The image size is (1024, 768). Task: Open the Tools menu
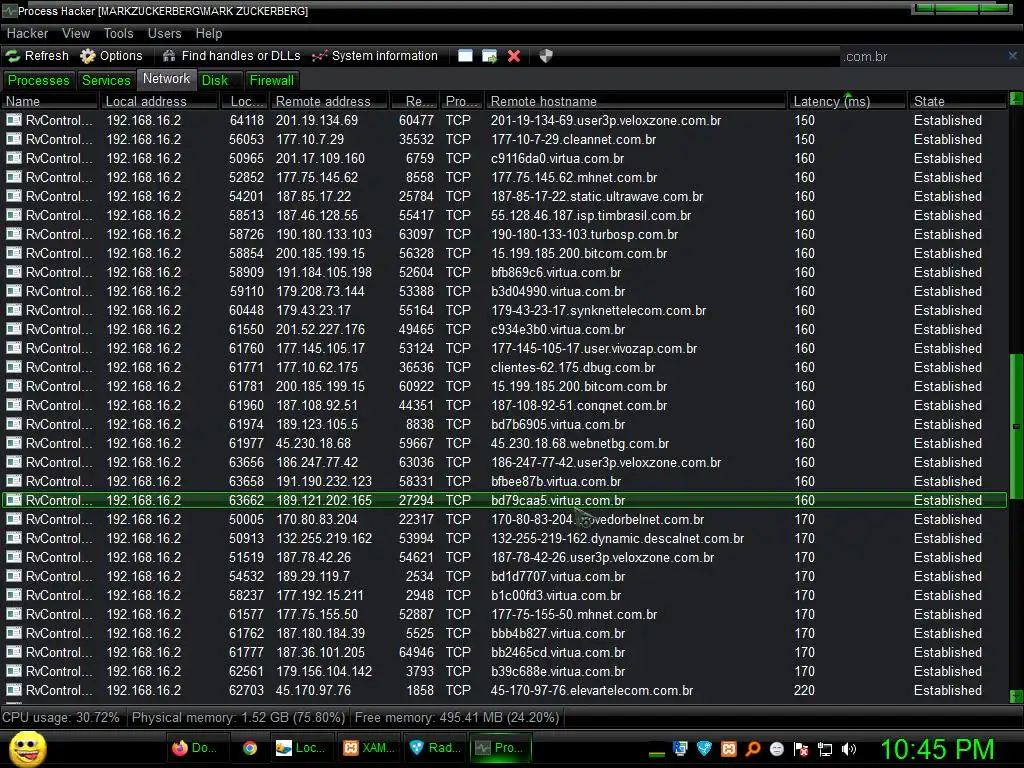(118, 33)
